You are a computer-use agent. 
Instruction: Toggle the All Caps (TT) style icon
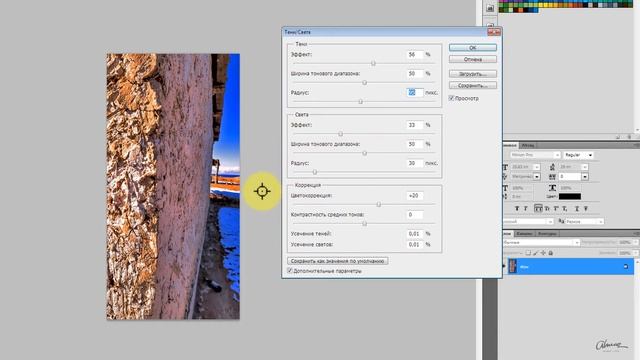tap(538, 209)
